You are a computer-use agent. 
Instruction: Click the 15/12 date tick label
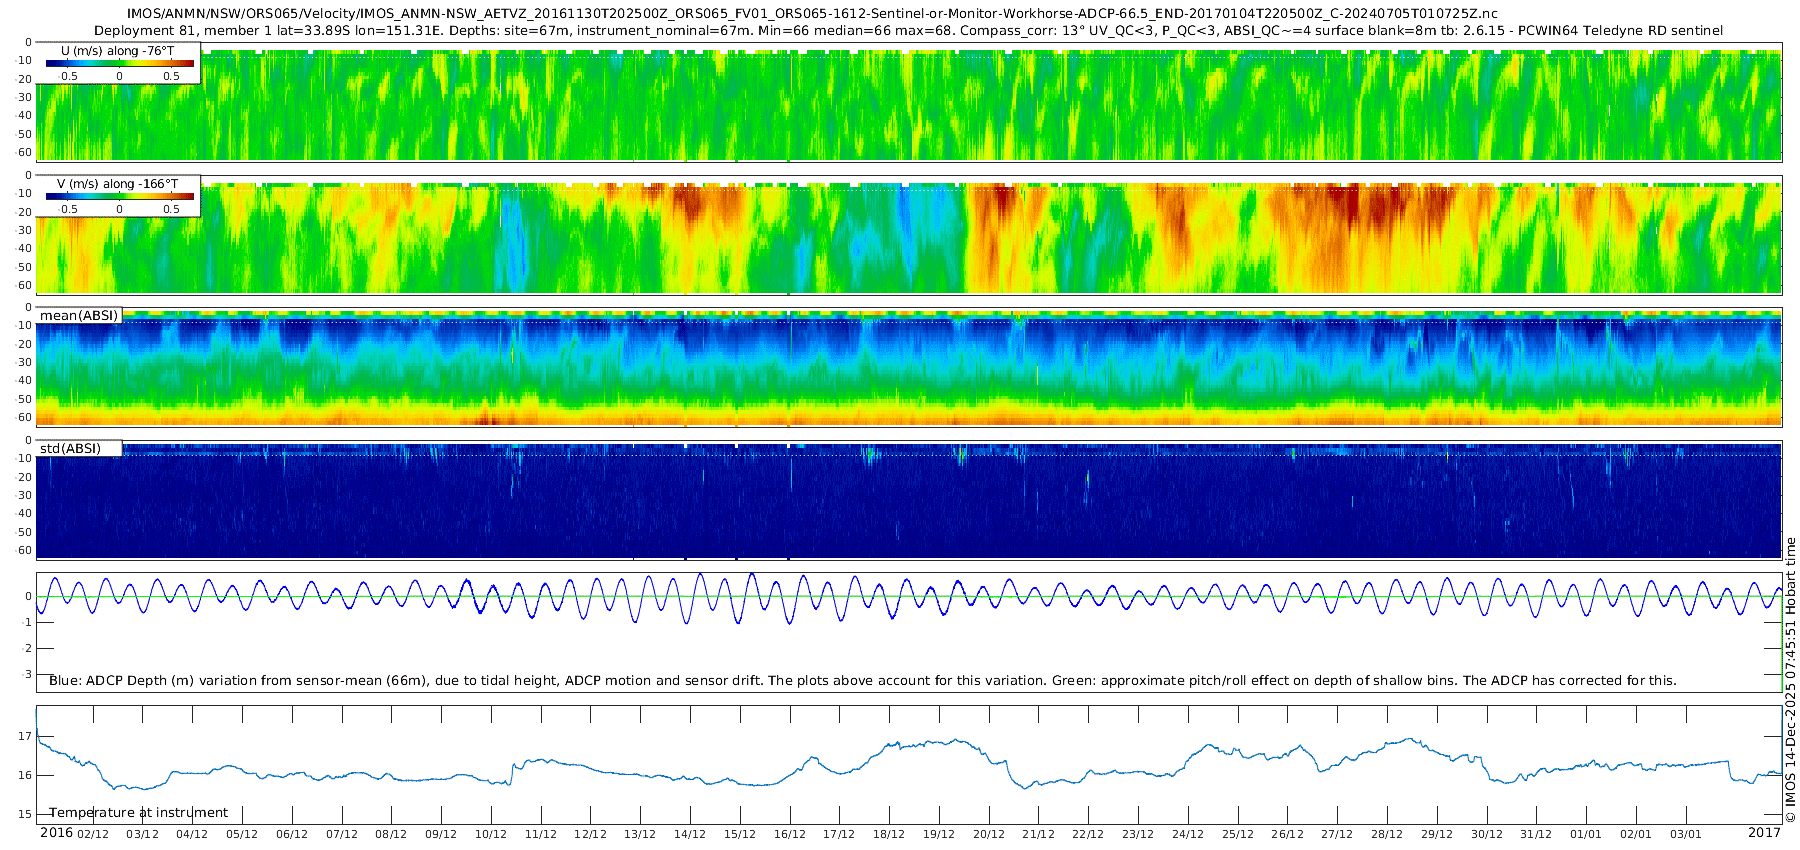[x=739, y=834]
